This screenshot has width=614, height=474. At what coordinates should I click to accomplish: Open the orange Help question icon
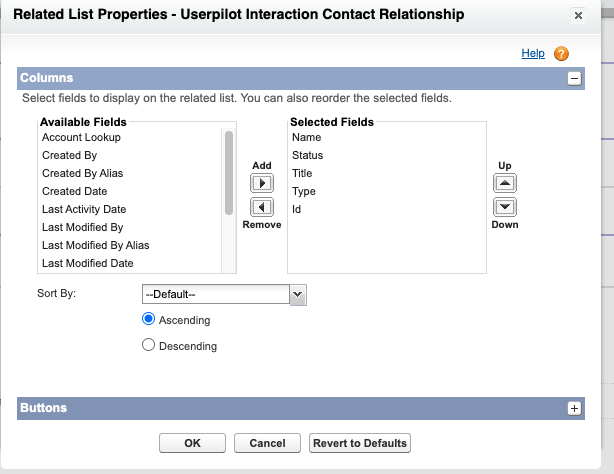(x=561, y=54)
